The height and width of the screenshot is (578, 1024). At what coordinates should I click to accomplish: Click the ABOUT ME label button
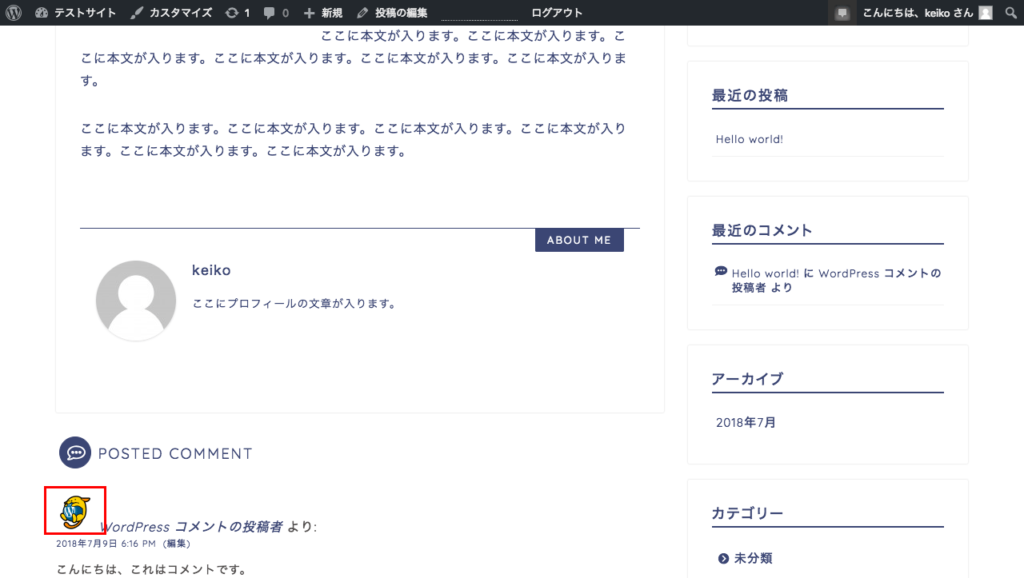coord(579,240)
